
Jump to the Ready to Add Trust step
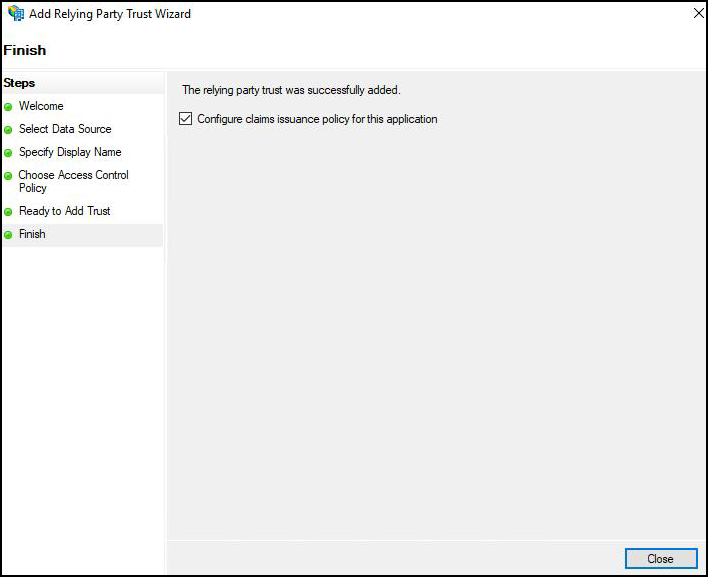coord(65,211)
